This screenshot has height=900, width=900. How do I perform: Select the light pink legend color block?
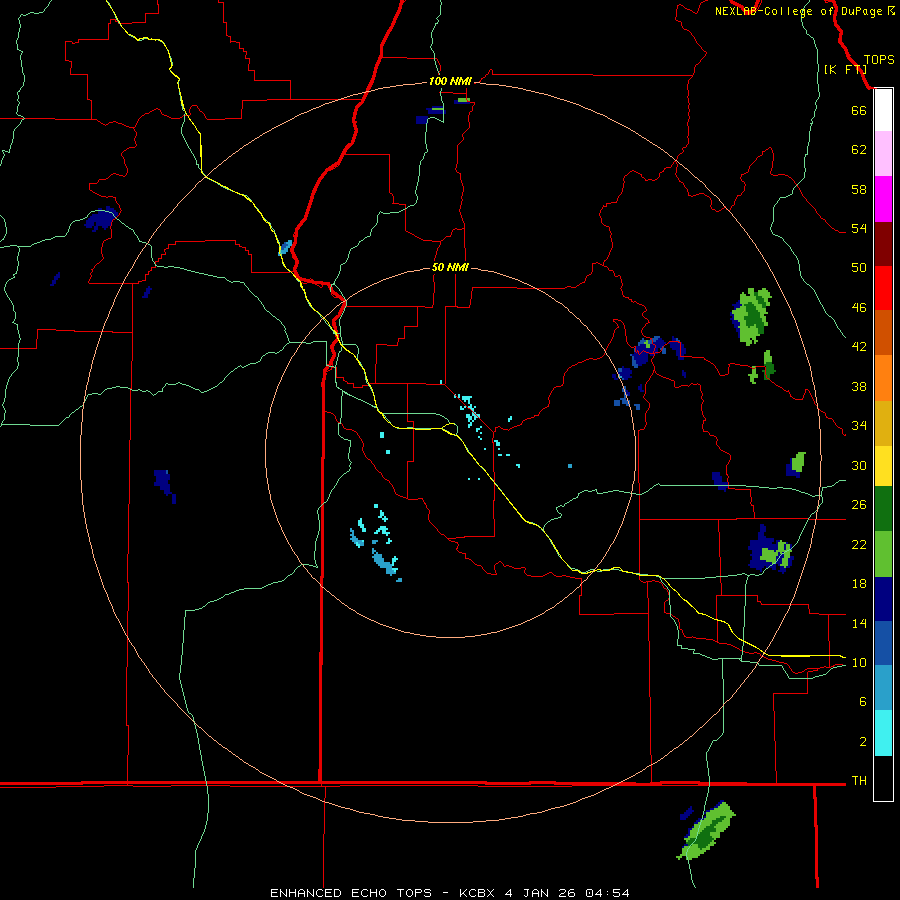point(883,154)
